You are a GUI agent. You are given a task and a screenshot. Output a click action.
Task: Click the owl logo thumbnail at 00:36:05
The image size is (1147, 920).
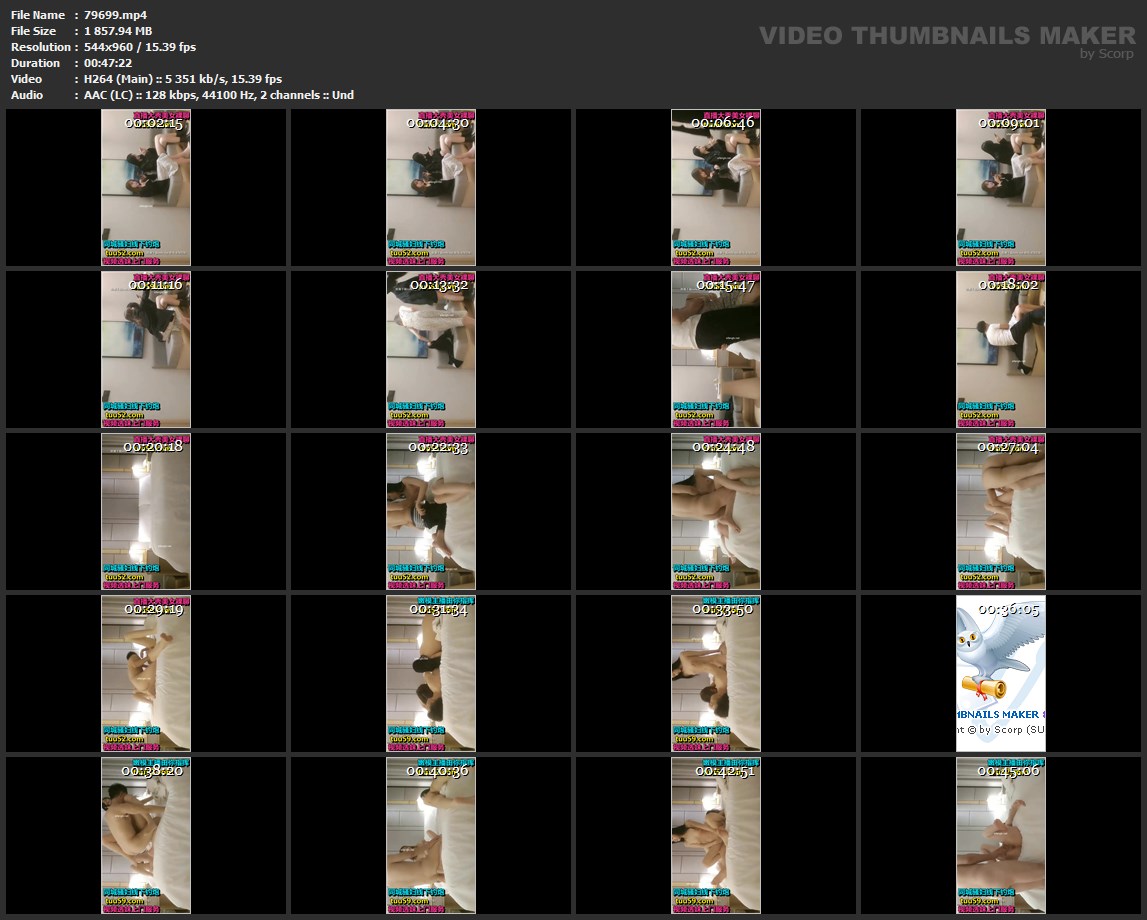point(1000,673)
